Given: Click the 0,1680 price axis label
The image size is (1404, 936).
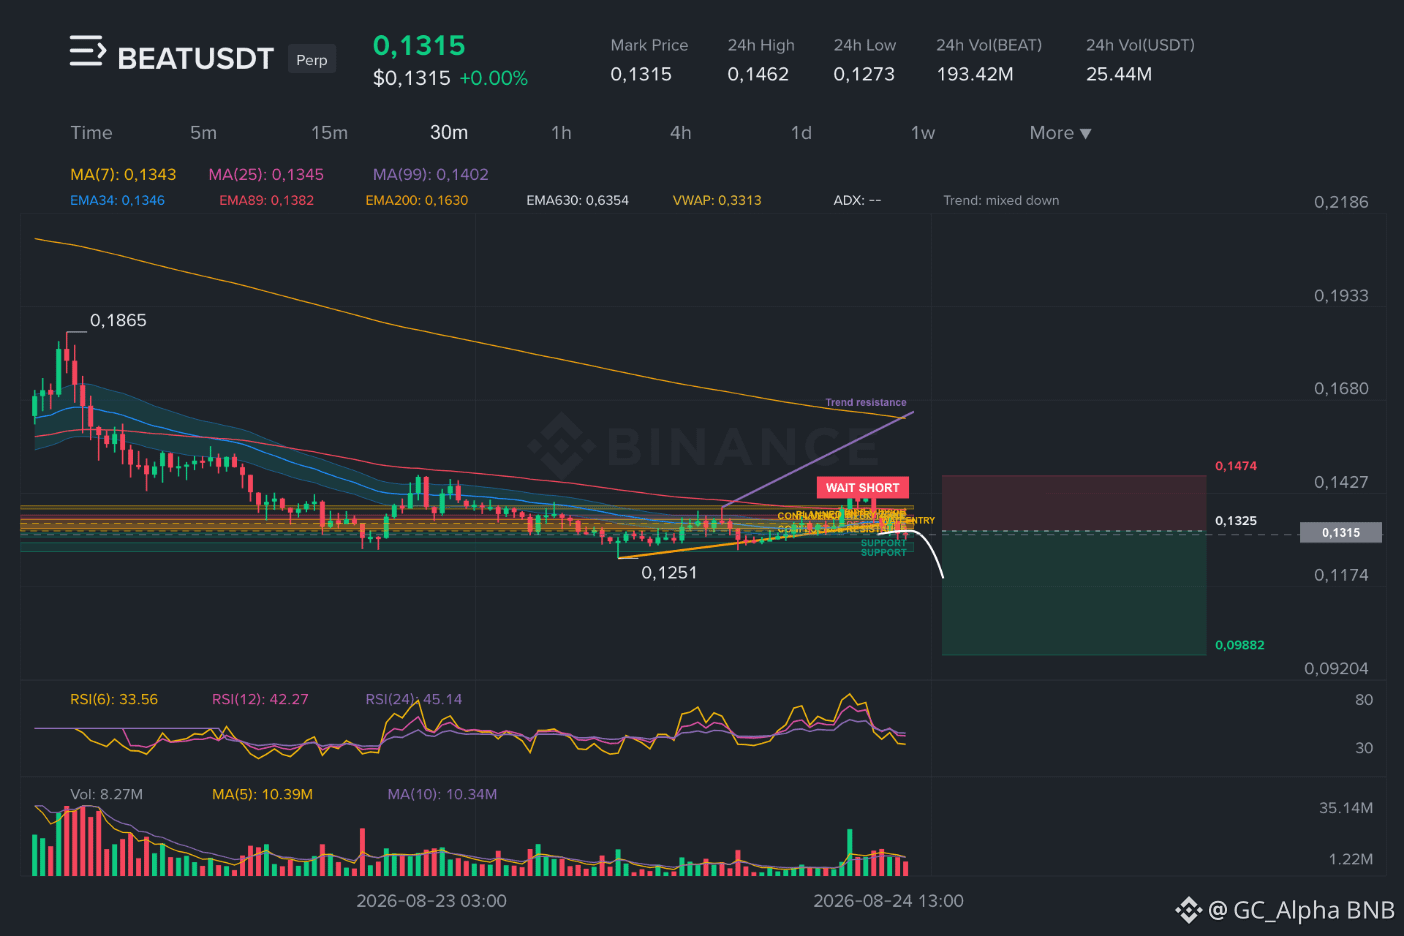Looking at the screenshot, I should (x=1341, y=389).
